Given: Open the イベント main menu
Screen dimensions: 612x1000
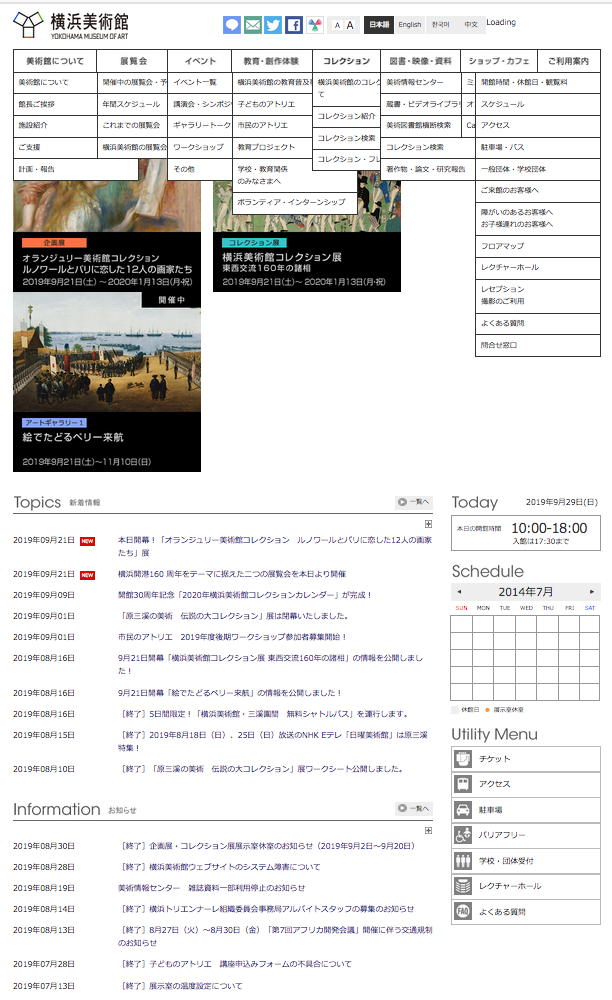Looking at the screenshot, I should 200,61.
